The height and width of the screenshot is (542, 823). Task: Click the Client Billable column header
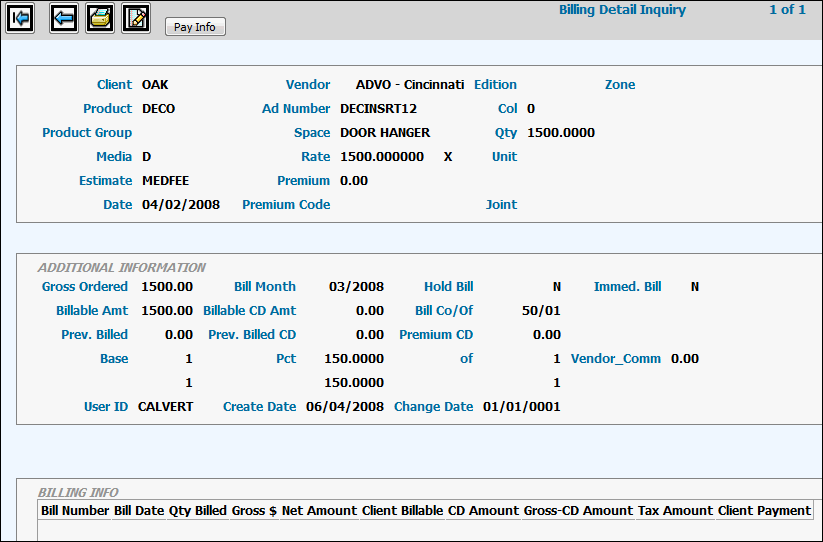click(402, 510)
